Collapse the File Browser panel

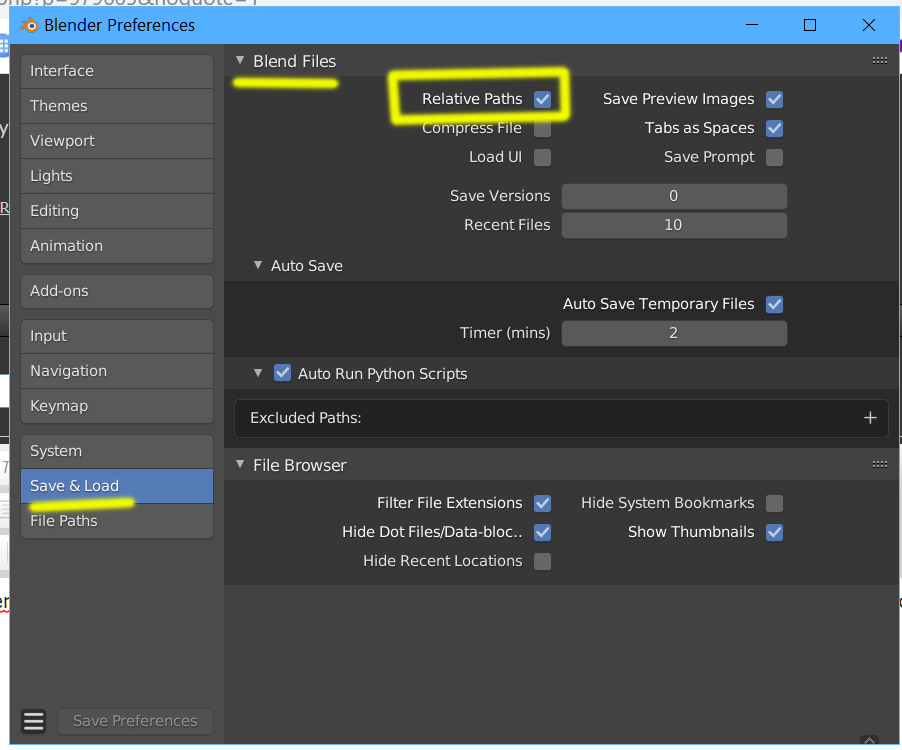(x=240, y=465)
